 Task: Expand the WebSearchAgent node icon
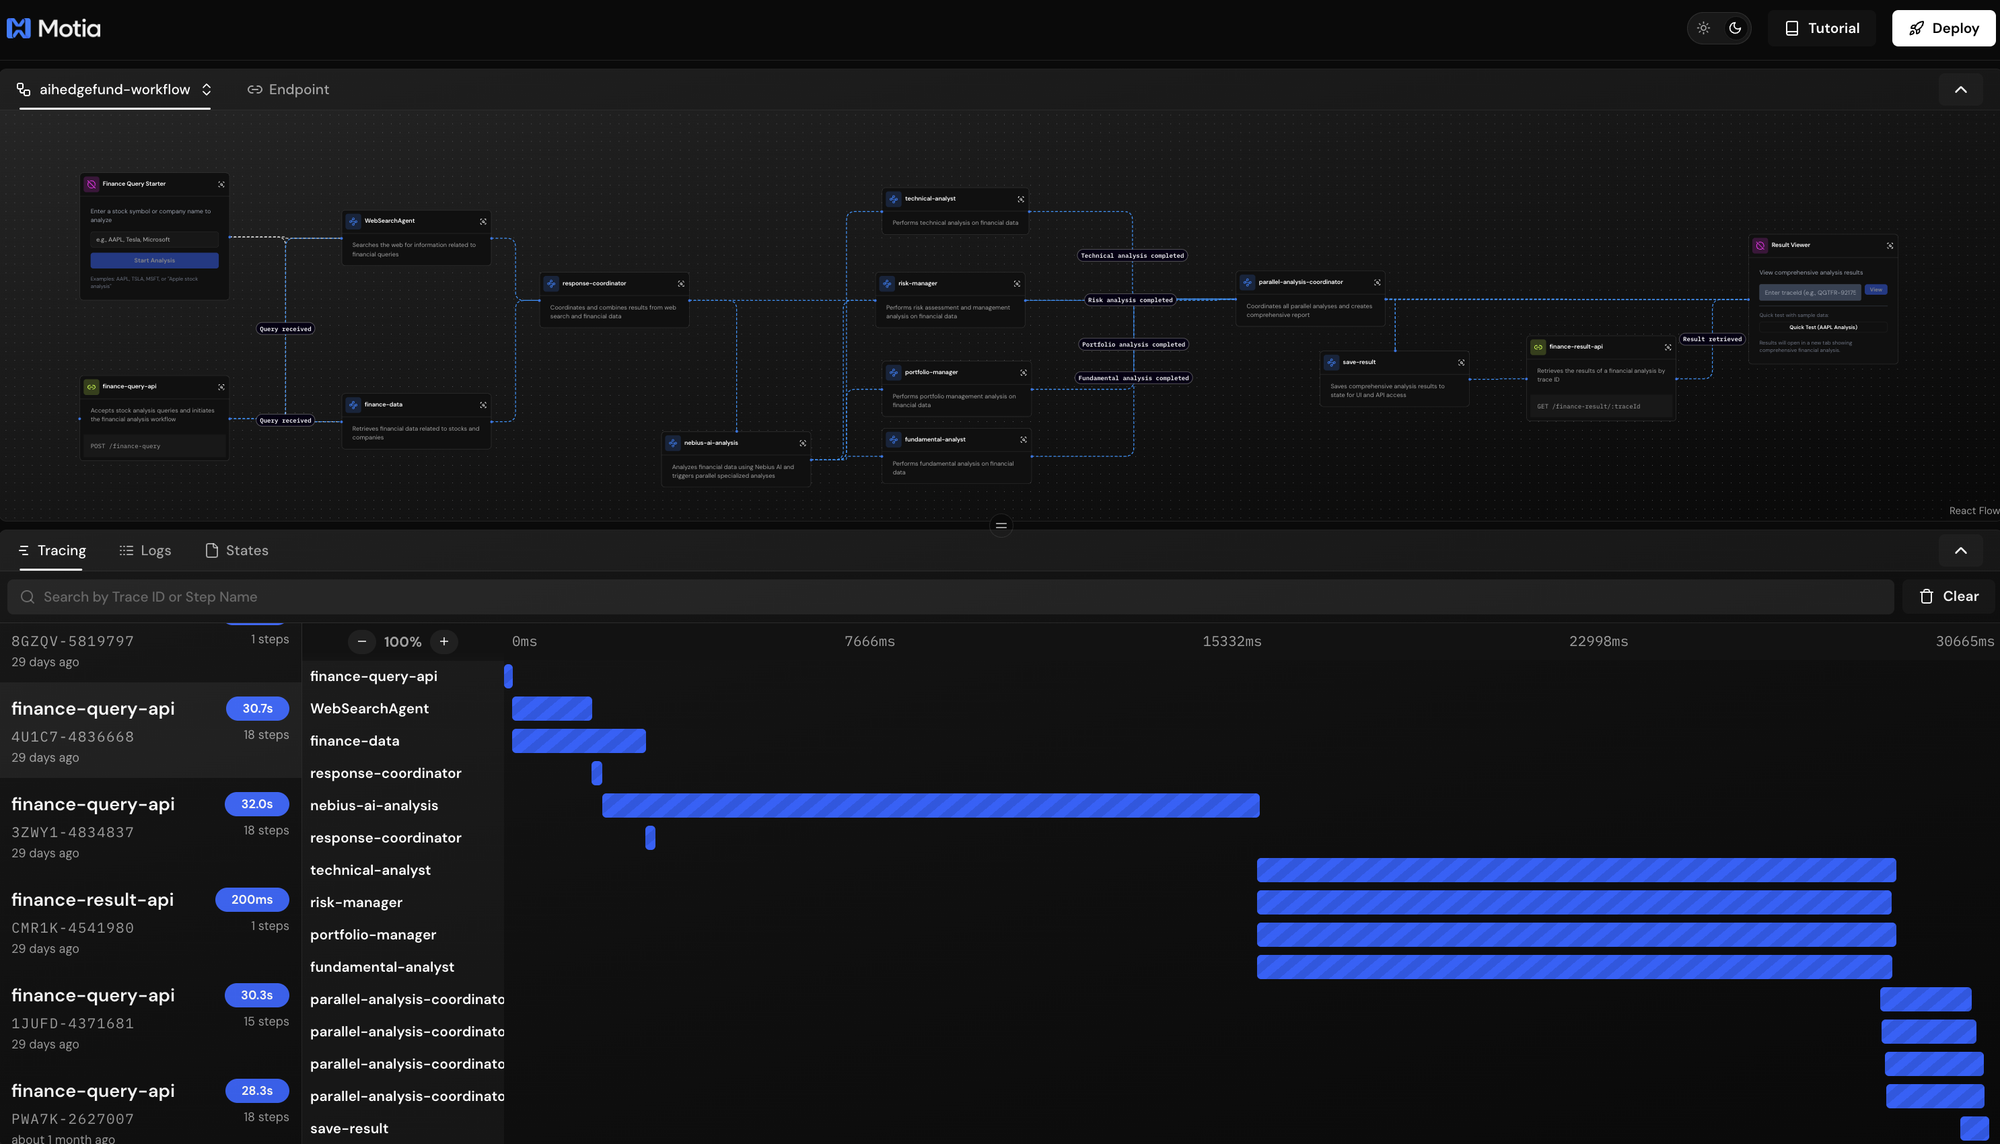(483, 222)
